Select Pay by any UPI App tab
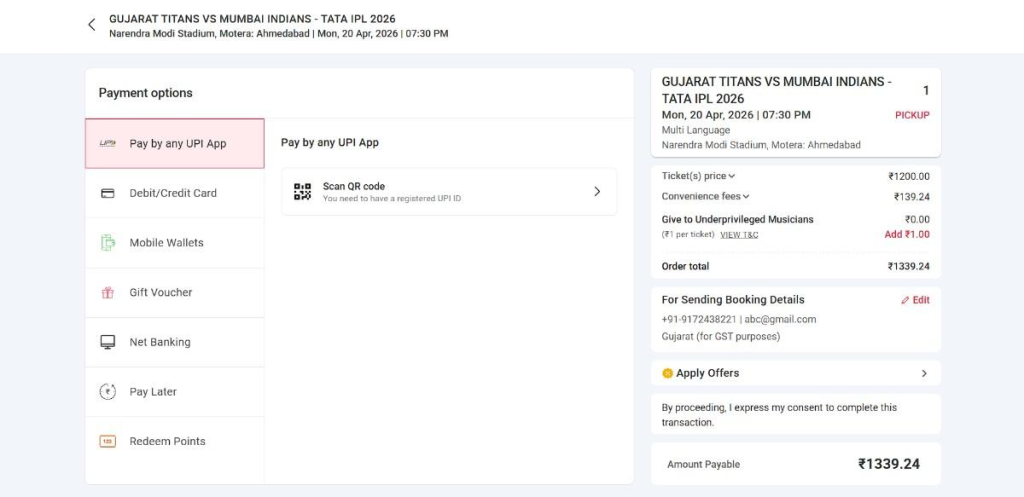 pyautogui.click(x=176, y=144)
